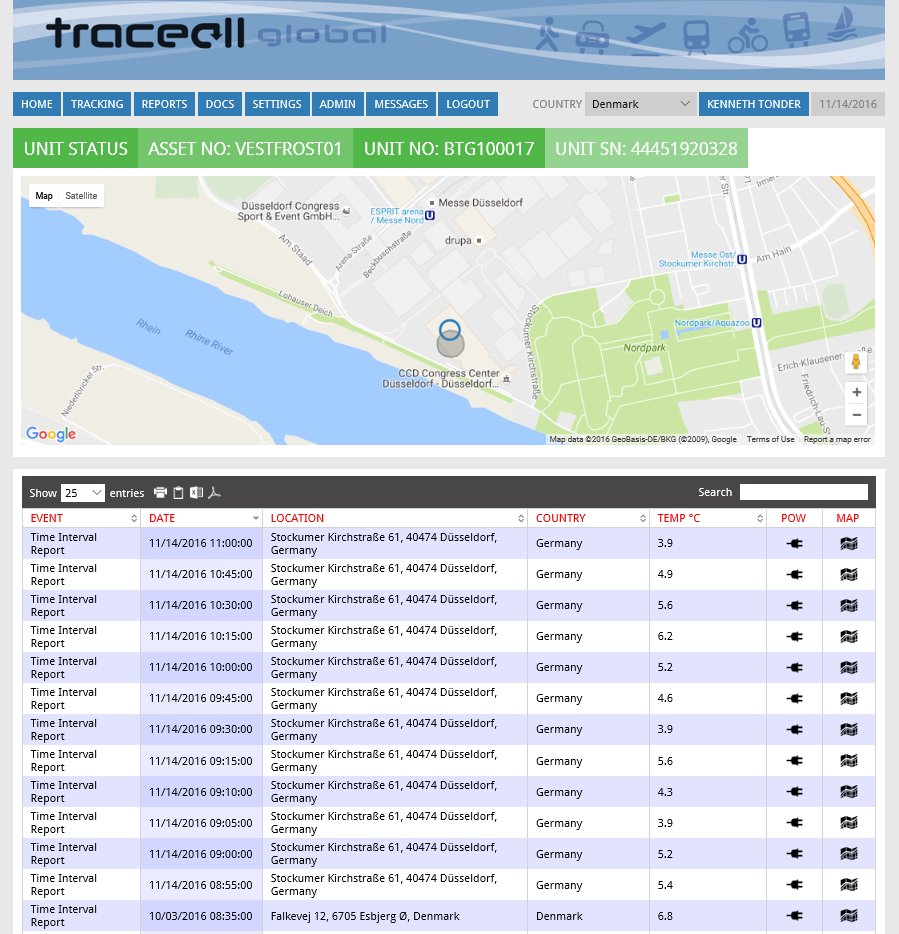Open map icon for 10:15:00 row
The width and height of the screenshot is (899, 934).
point(848,636)
